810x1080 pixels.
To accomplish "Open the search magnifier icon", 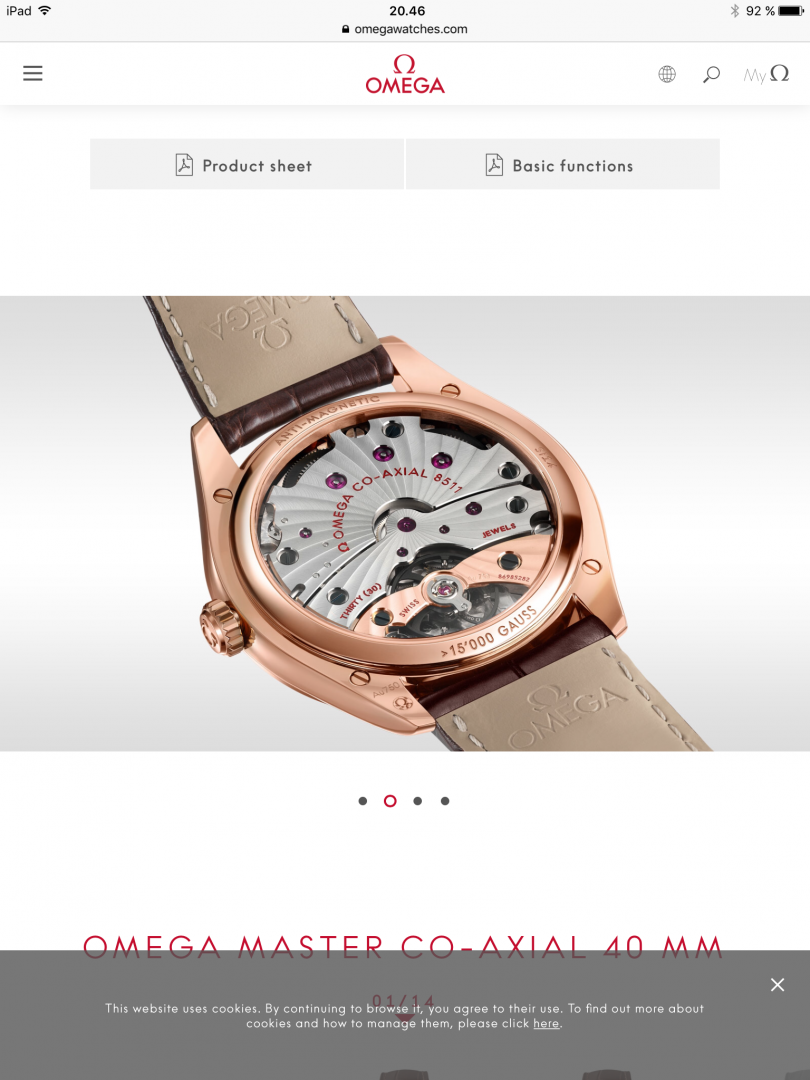I will coord(712,74).
